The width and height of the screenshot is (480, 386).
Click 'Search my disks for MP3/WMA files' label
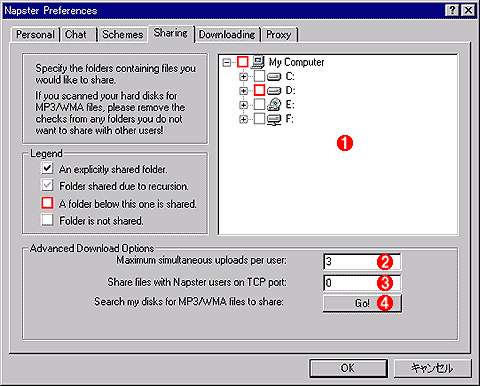click(x=189, y=302)
